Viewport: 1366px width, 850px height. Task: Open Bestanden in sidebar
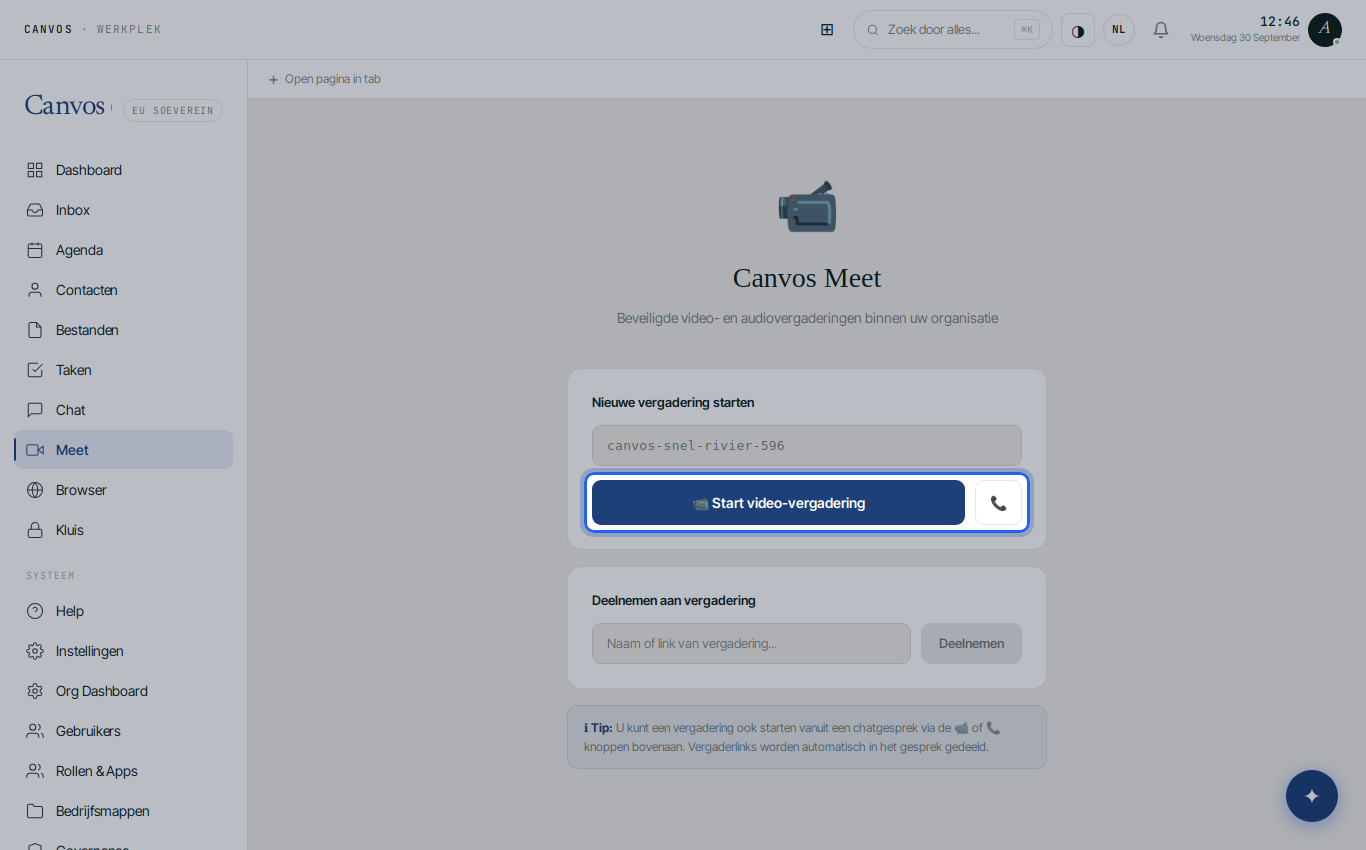[123, 330]
